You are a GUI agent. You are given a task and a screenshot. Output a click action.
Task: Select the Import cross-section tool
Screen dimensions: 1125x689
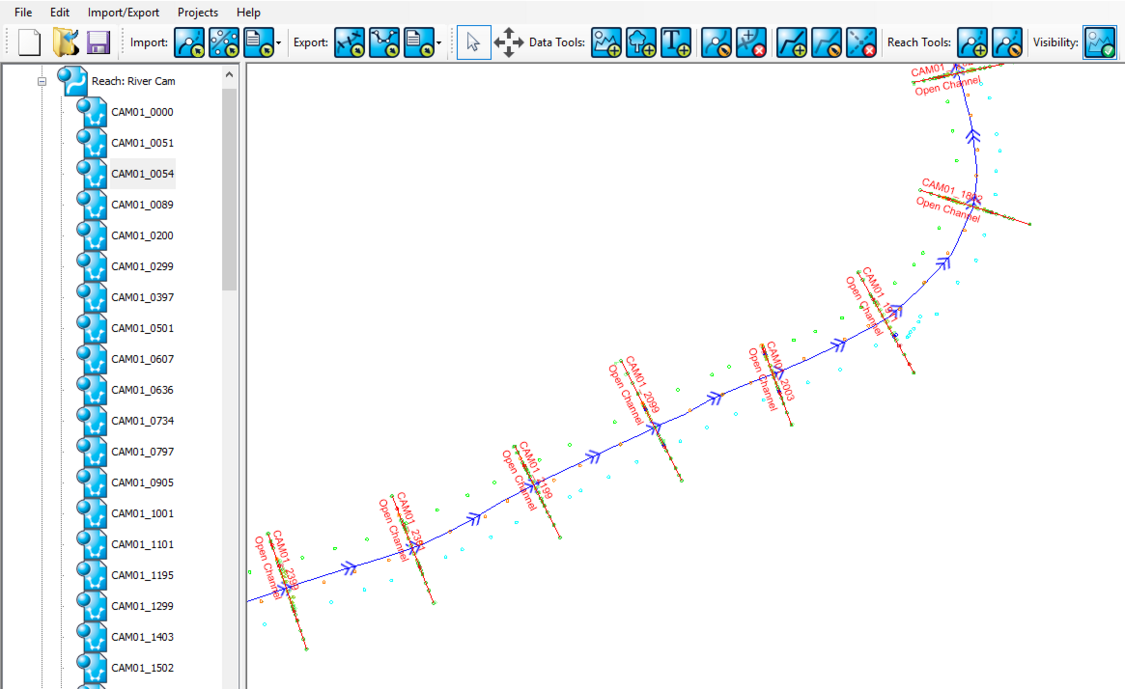pos(189,43)
